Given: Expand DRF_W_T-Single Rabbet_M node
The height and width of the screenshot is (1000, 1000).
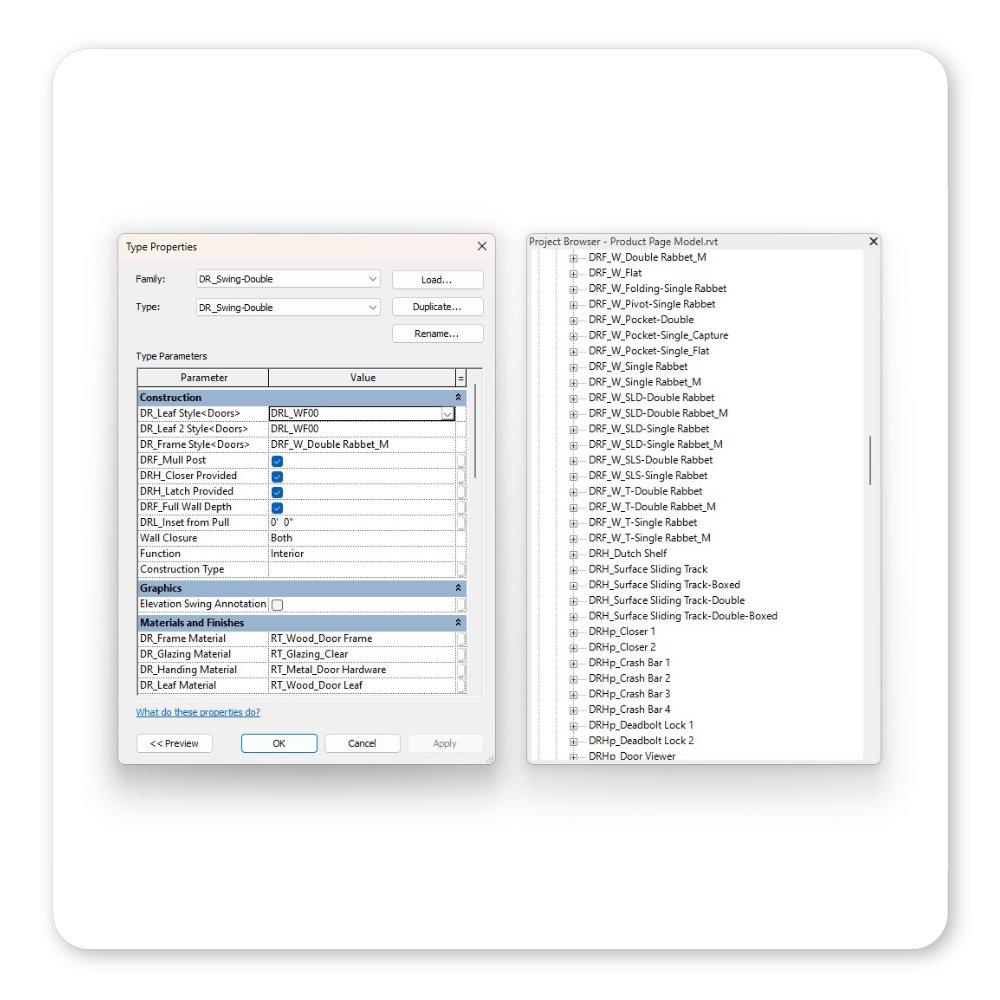Looking at the screenshot, I should 573,540.
